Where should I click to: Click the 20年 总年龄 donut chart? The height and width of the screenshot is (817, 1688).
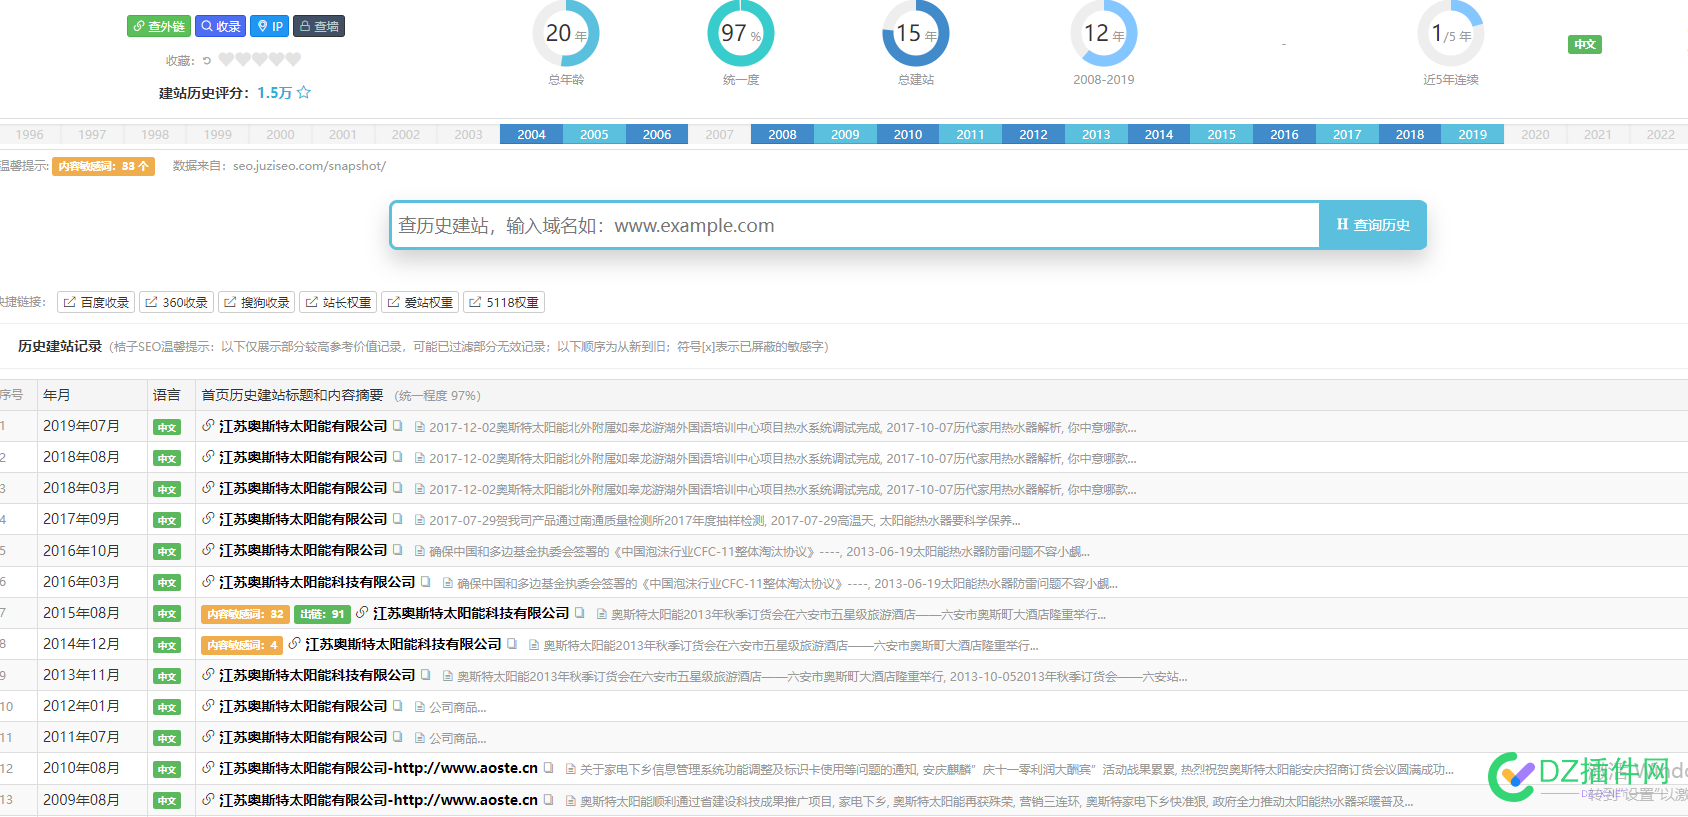(566, 34)
